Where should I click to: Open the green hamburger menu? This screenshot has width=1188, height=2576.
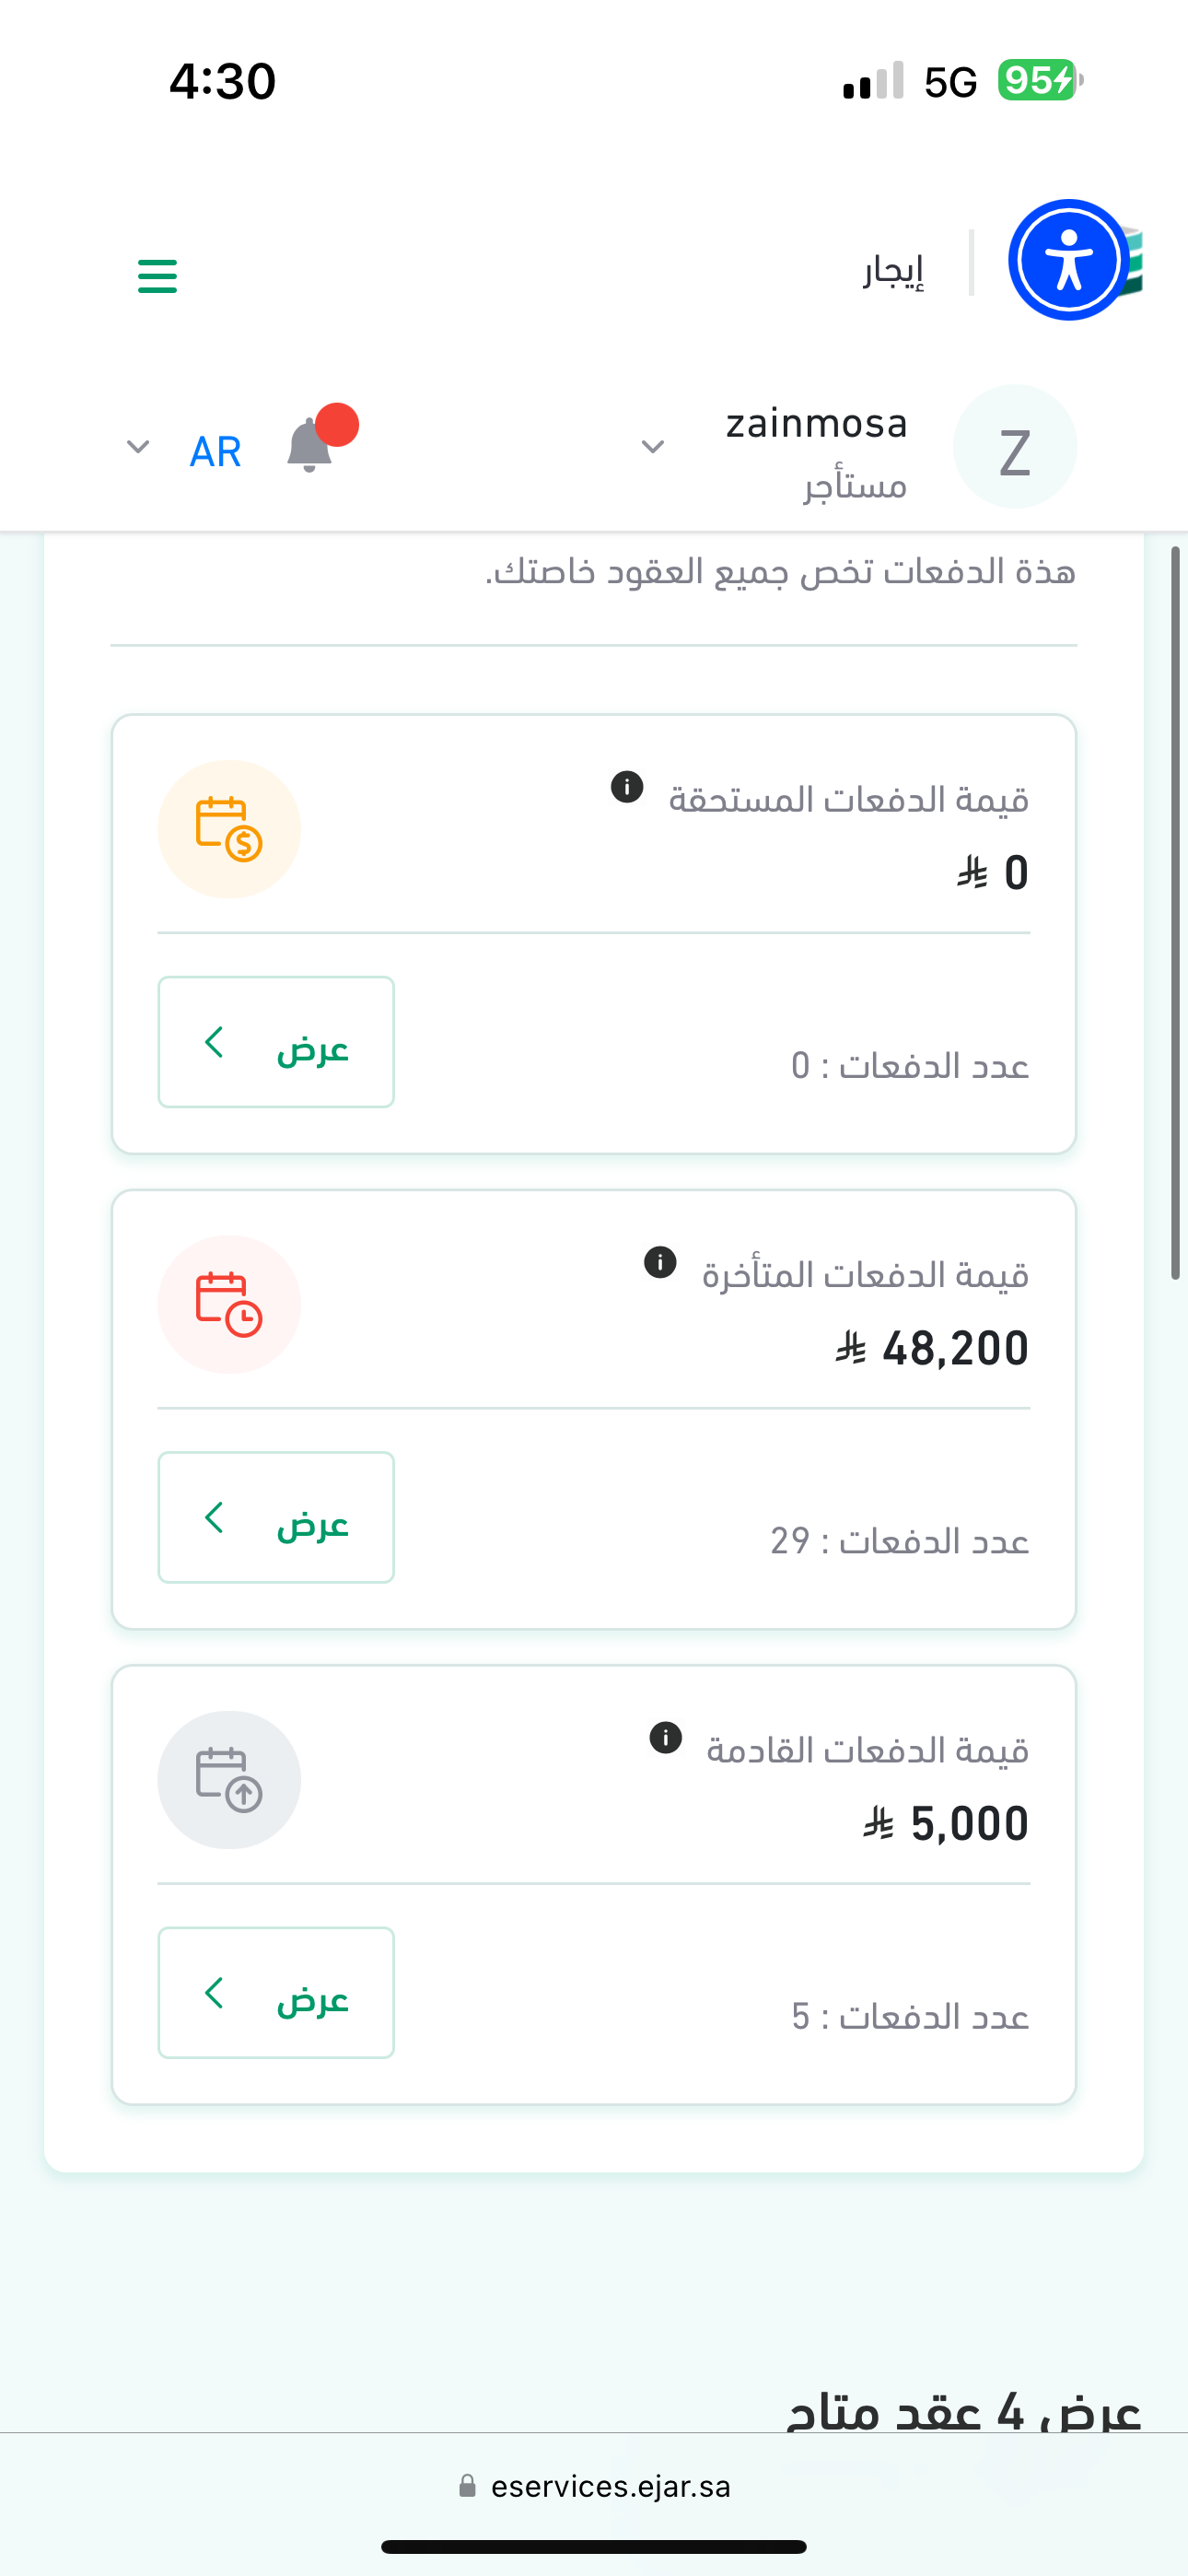(x=157, y=276)
